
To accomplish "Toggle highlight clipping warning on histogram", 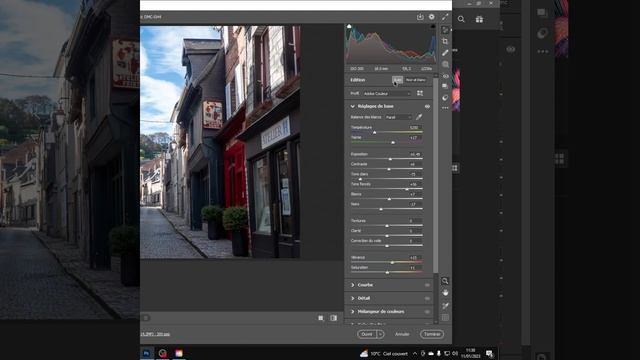I will click(433, 27).
